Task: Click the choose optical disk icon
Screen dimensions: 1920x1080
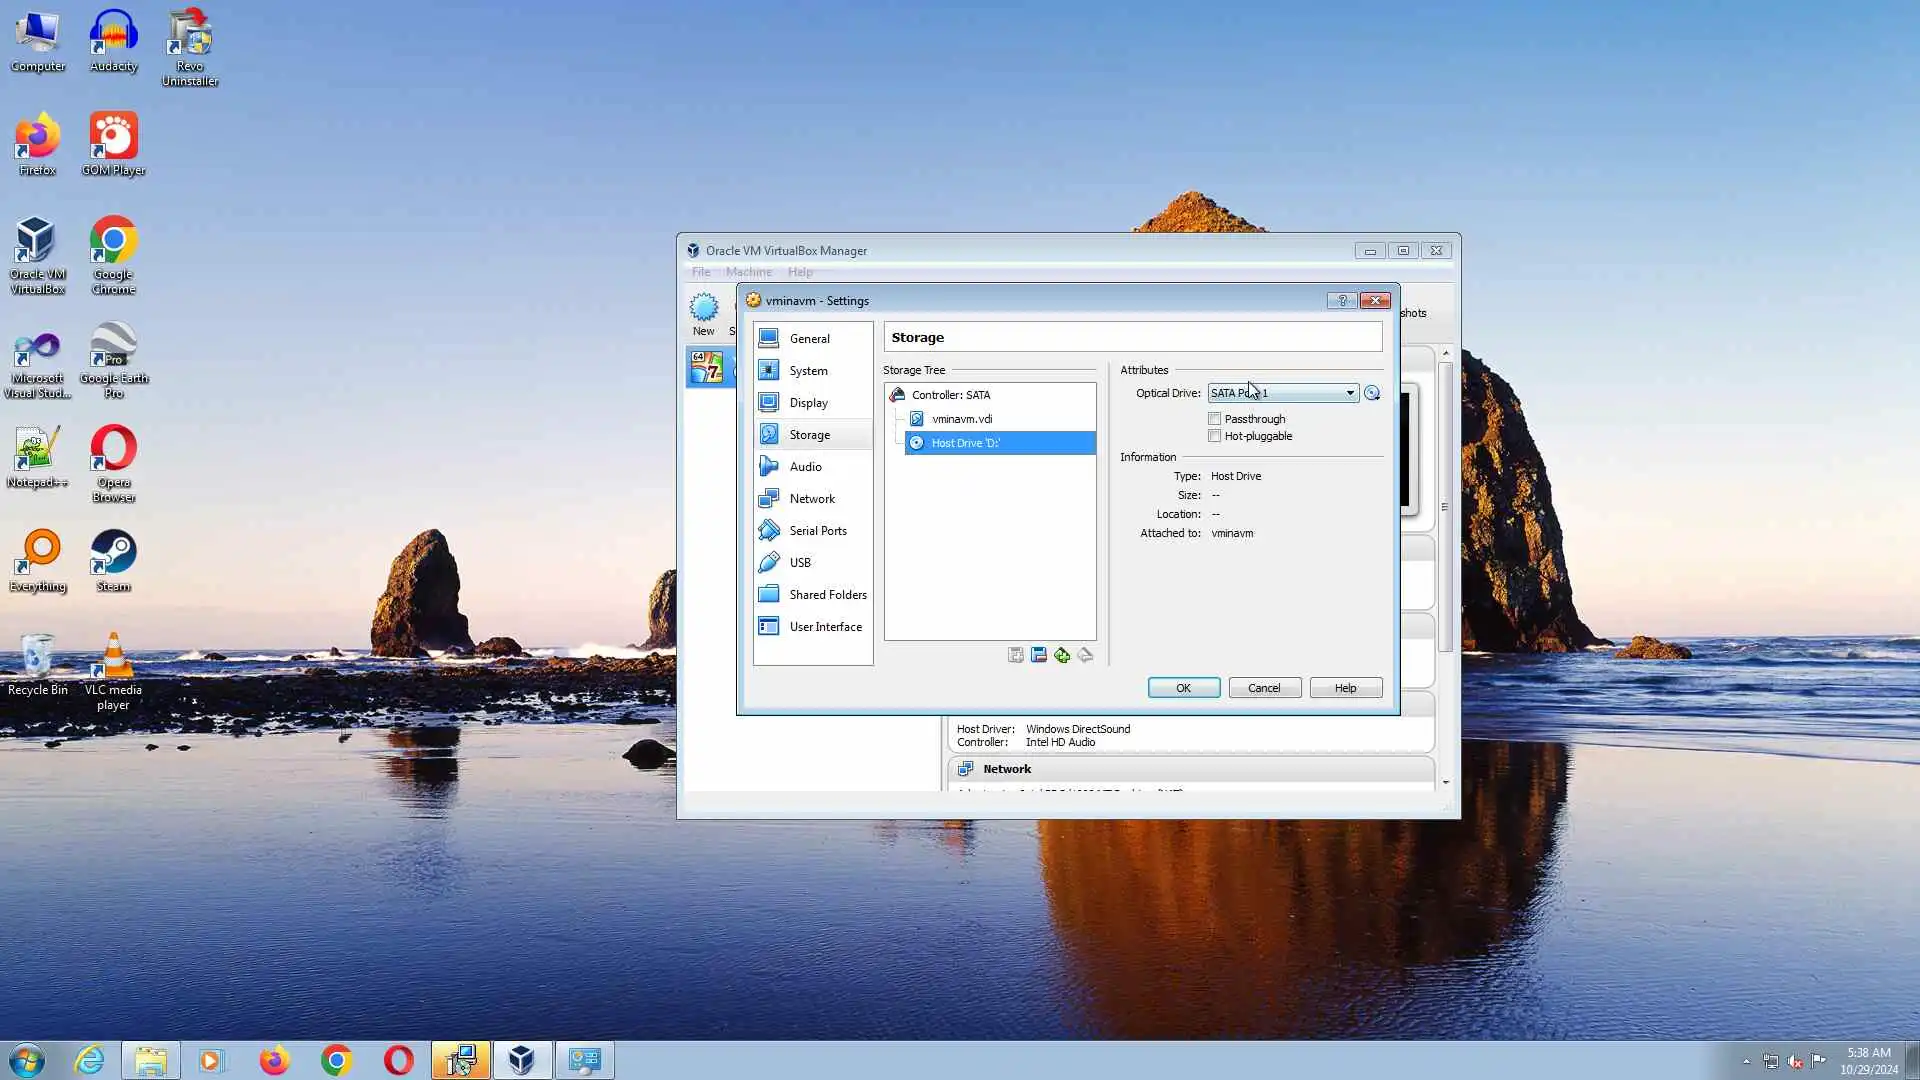Action: point(1372,393)
